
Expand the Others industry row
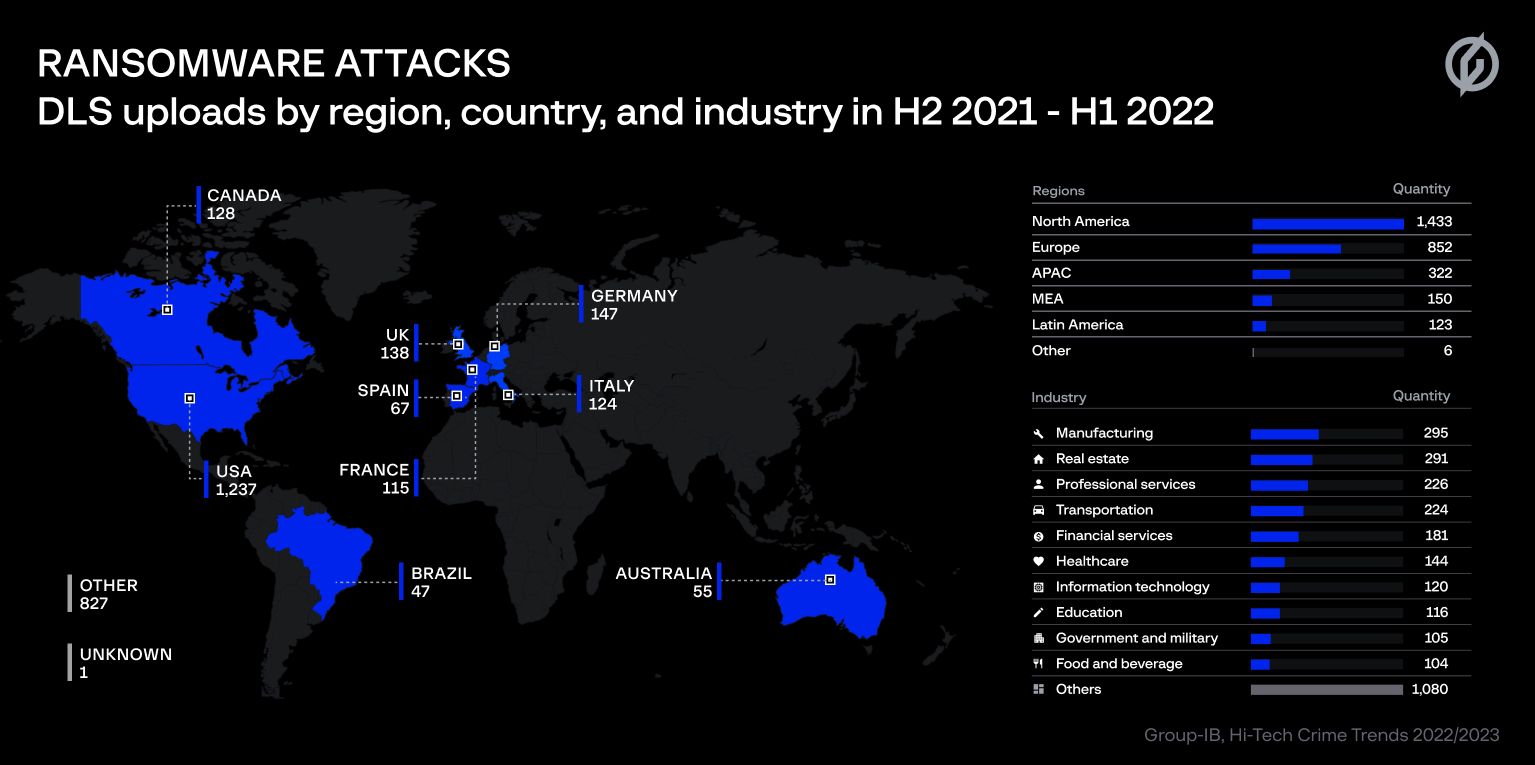1078,689
